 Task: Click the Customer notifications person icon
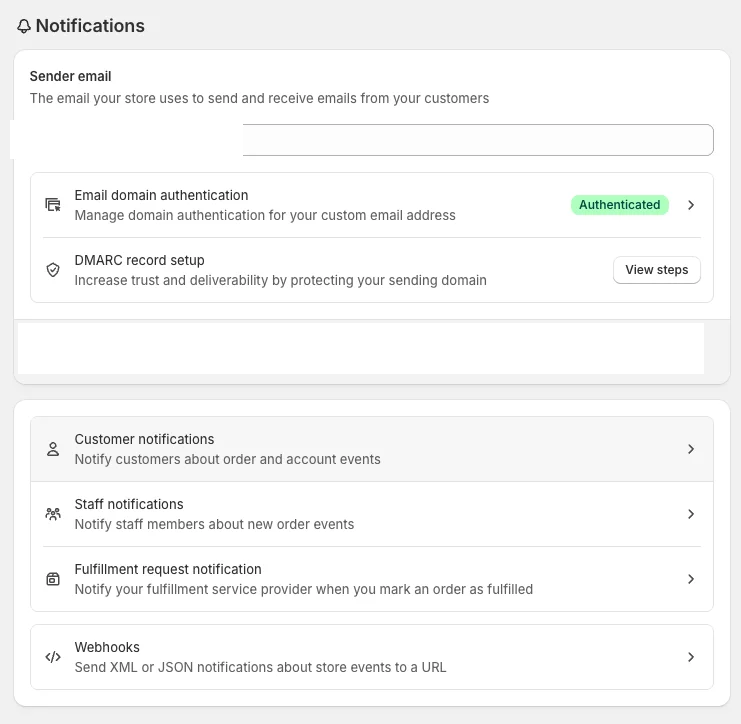53,449
